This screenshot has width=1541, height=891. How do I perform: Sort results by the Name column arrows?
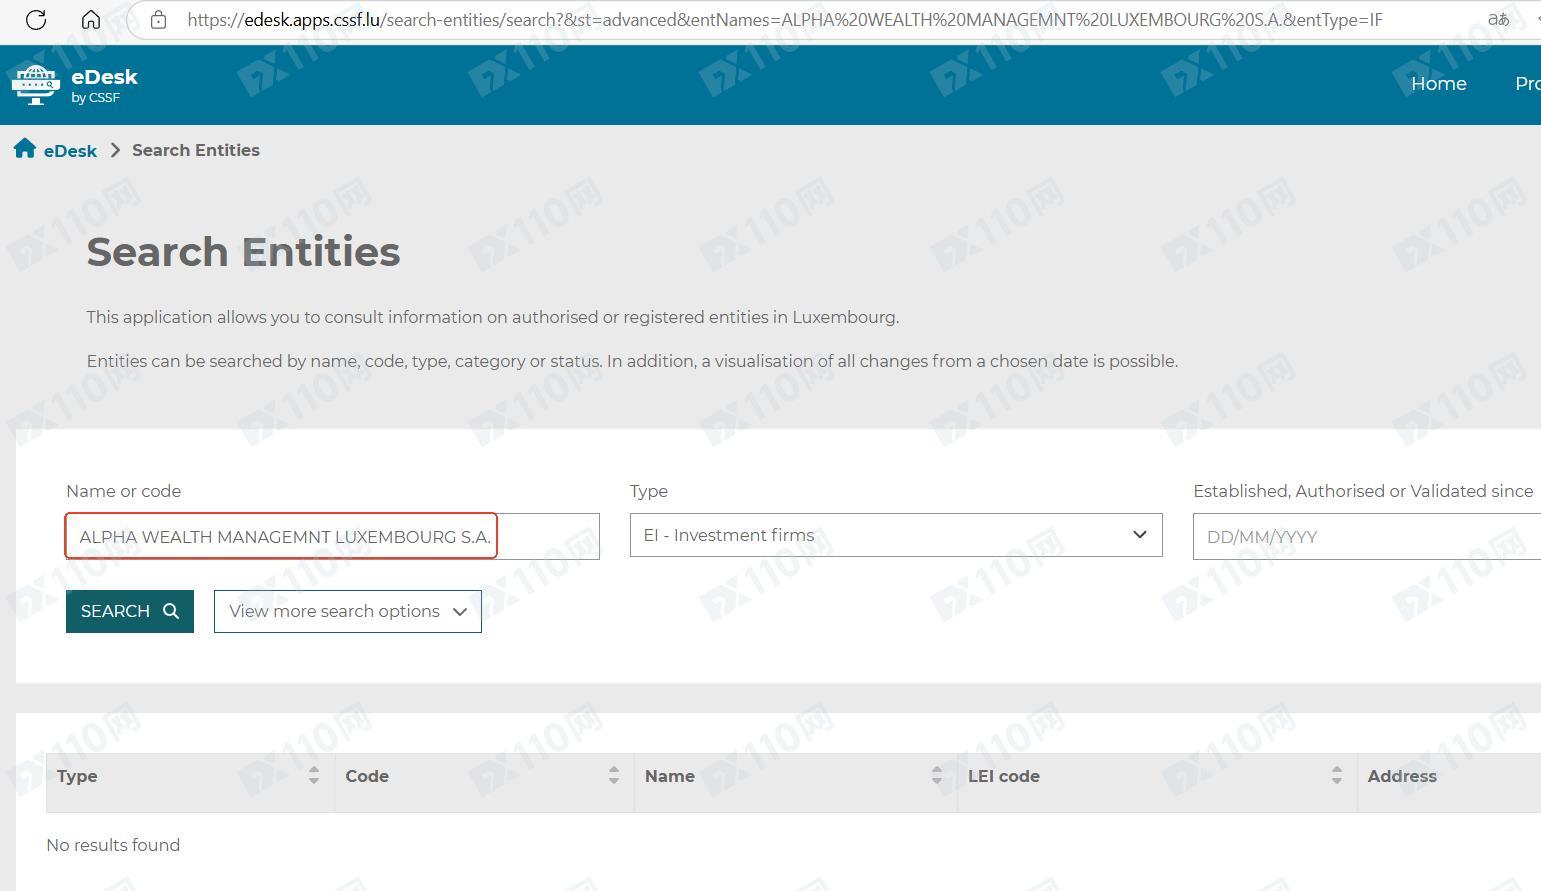coord(936,776)
